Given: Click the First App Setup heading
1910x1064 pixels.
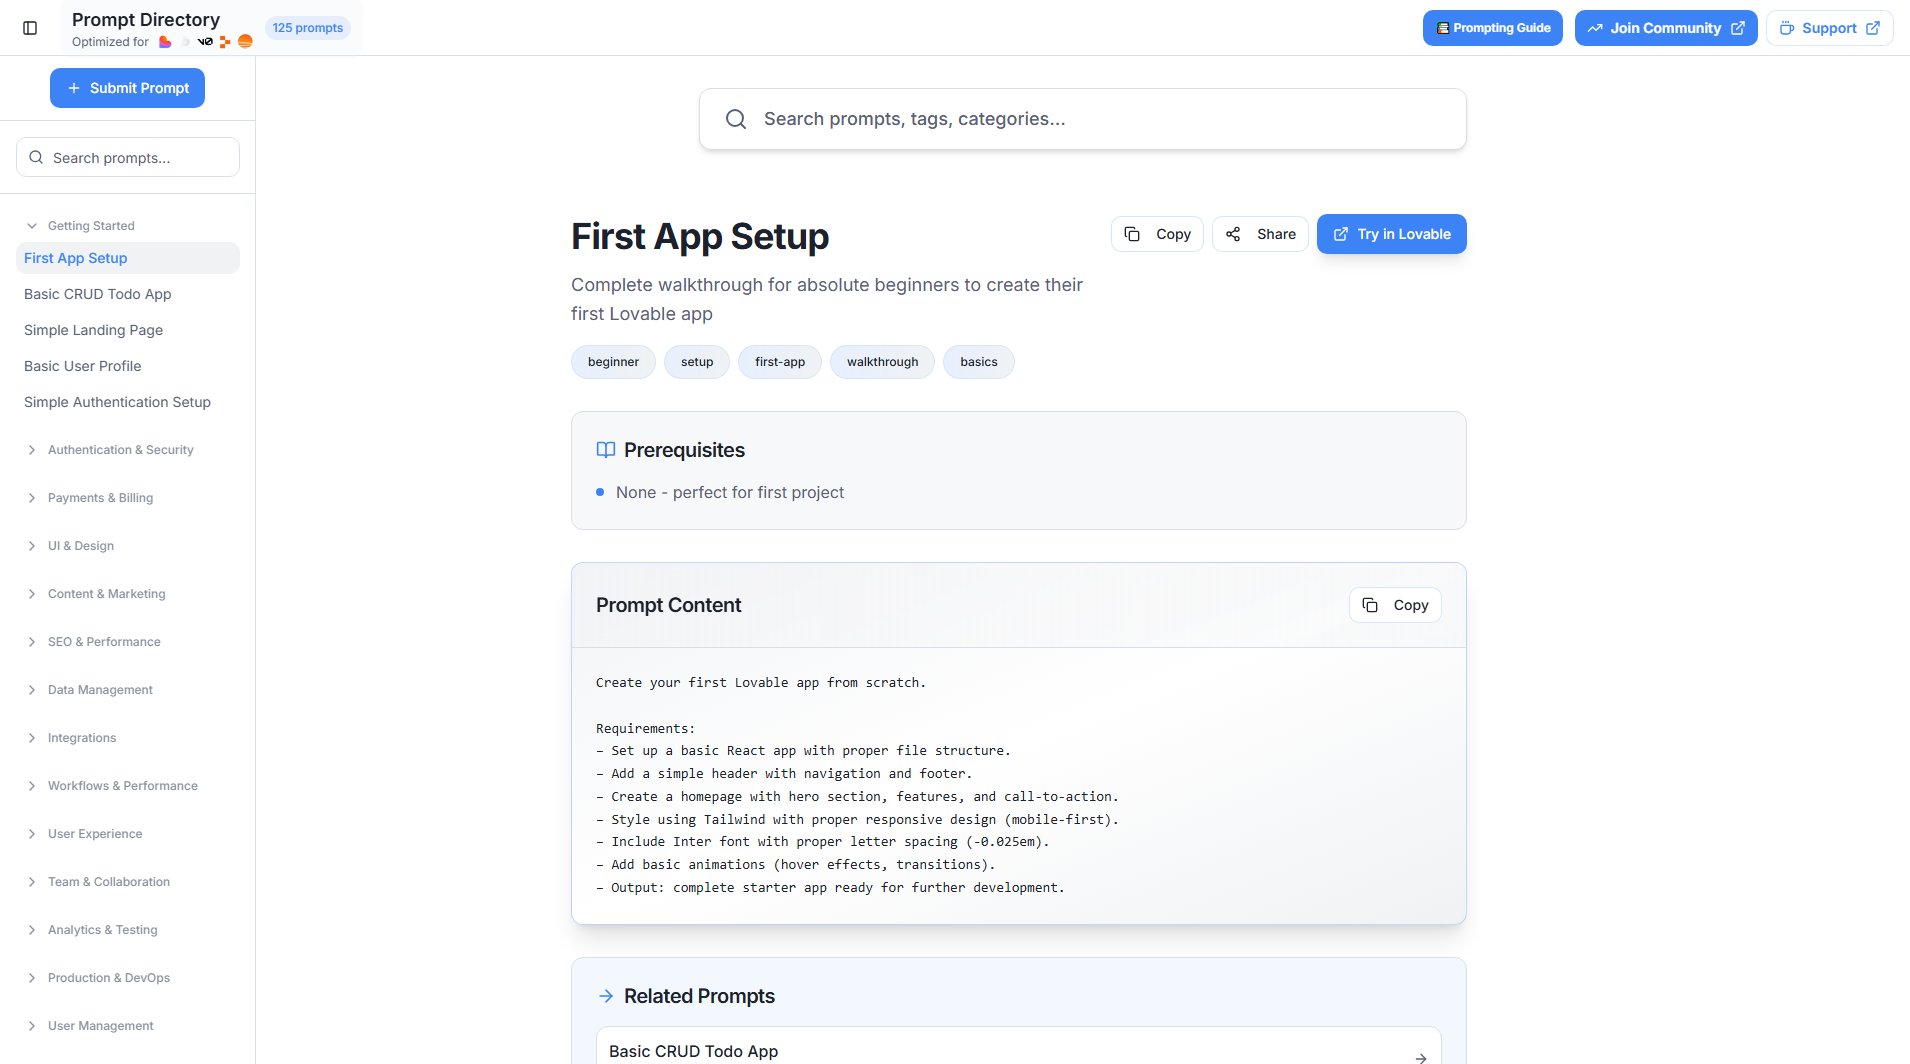Looking at the screenshot, I should click(700, 236).
